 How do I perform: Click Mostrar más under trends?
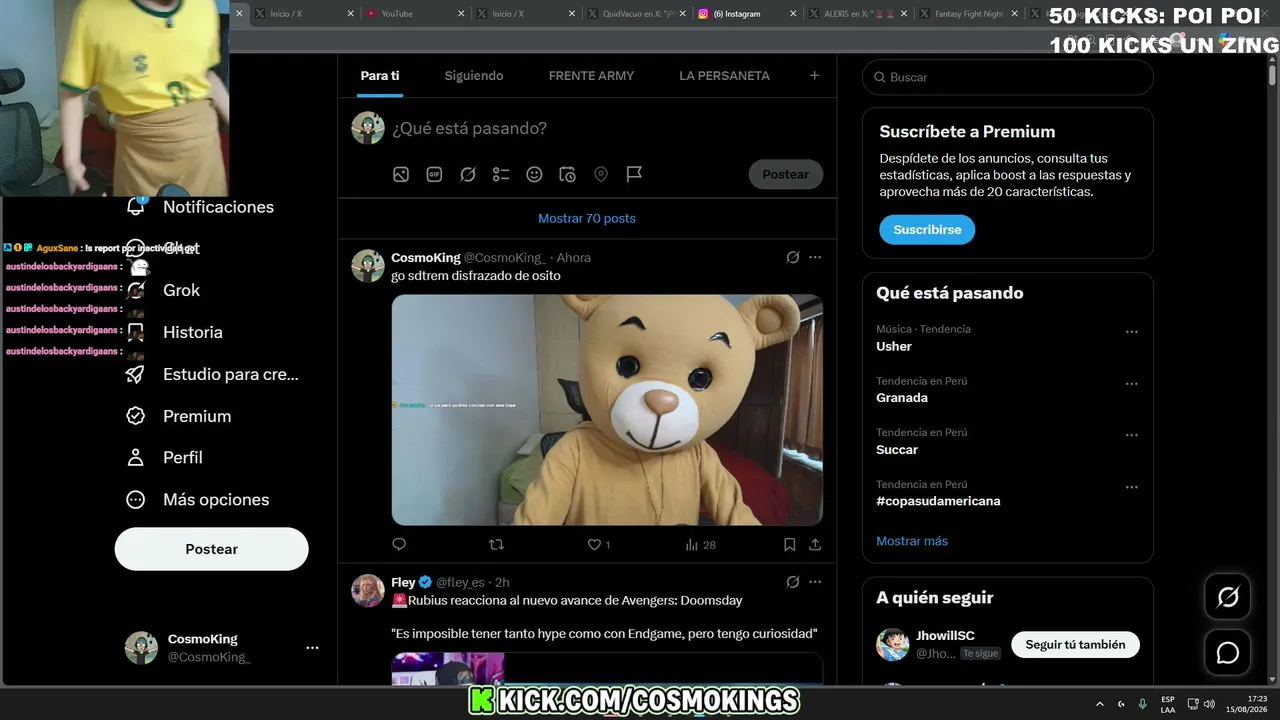tap(912, 541)
